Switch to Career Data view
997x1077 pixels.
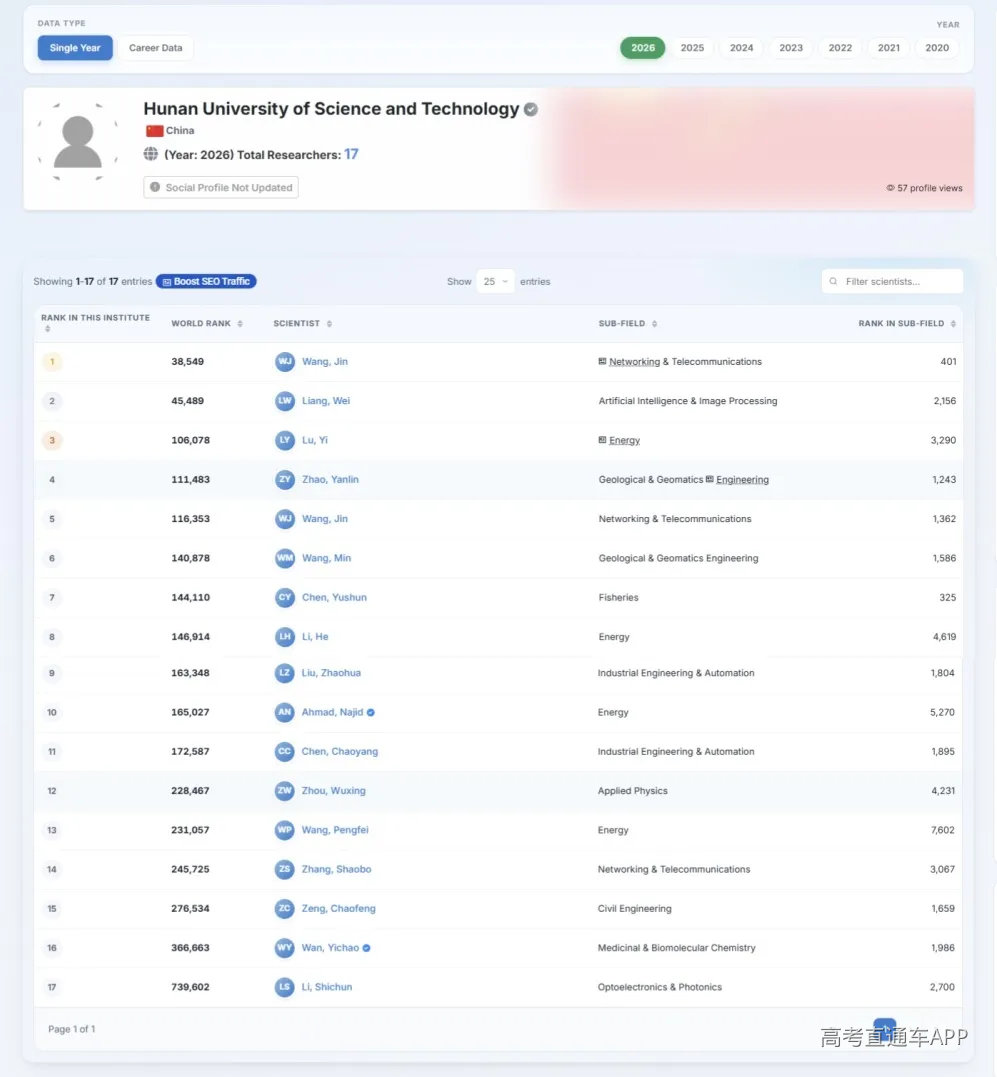[156, 48]
